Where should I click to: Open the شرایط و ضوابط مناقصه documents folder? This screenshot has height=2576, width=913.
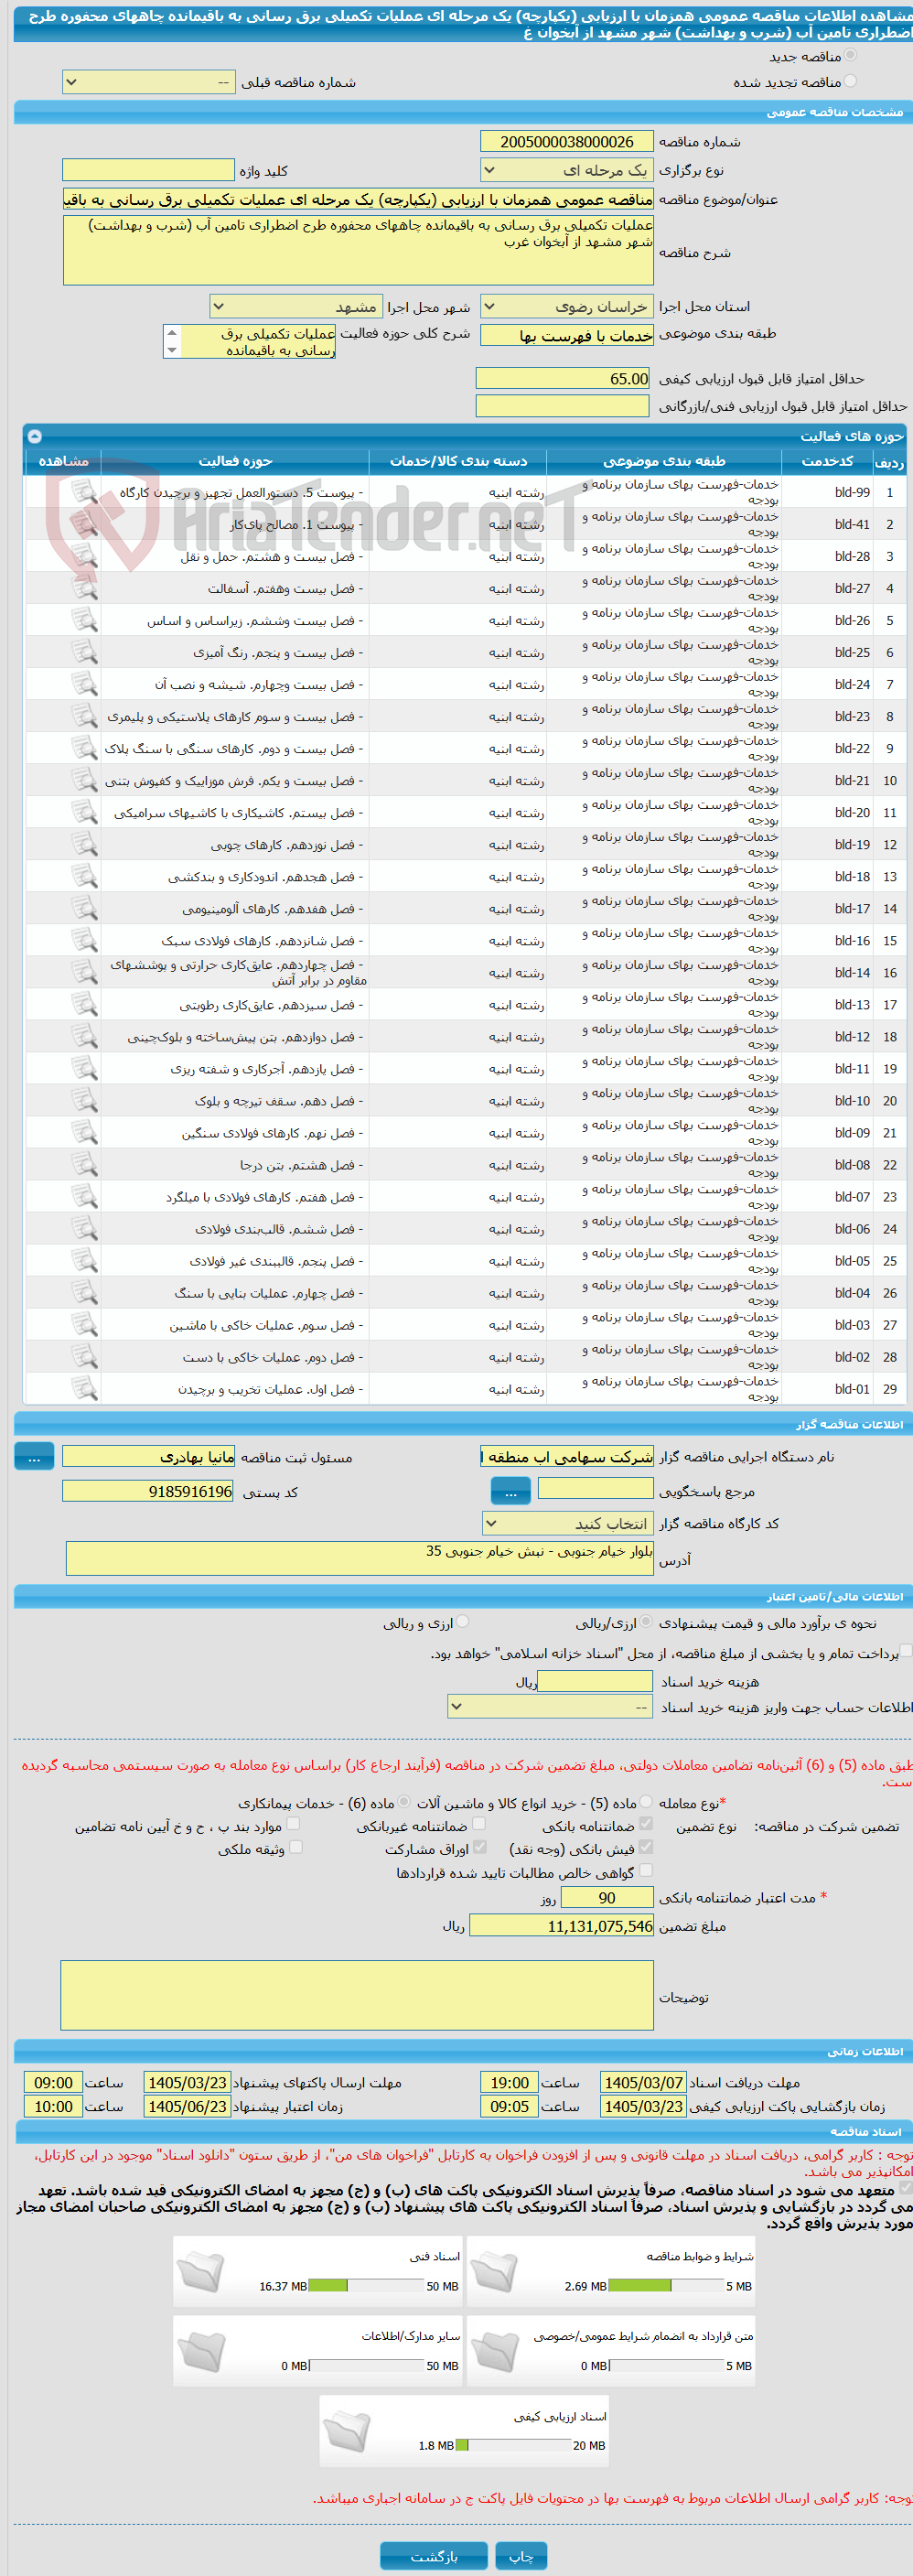pyautogui.click(x=494, y=2271)
